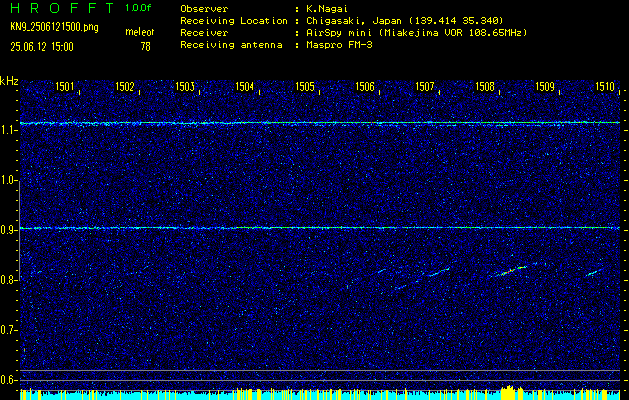This screenshot has height=400, width=629.
Task: Click the HROFFT title text
Action: (62, 8)
